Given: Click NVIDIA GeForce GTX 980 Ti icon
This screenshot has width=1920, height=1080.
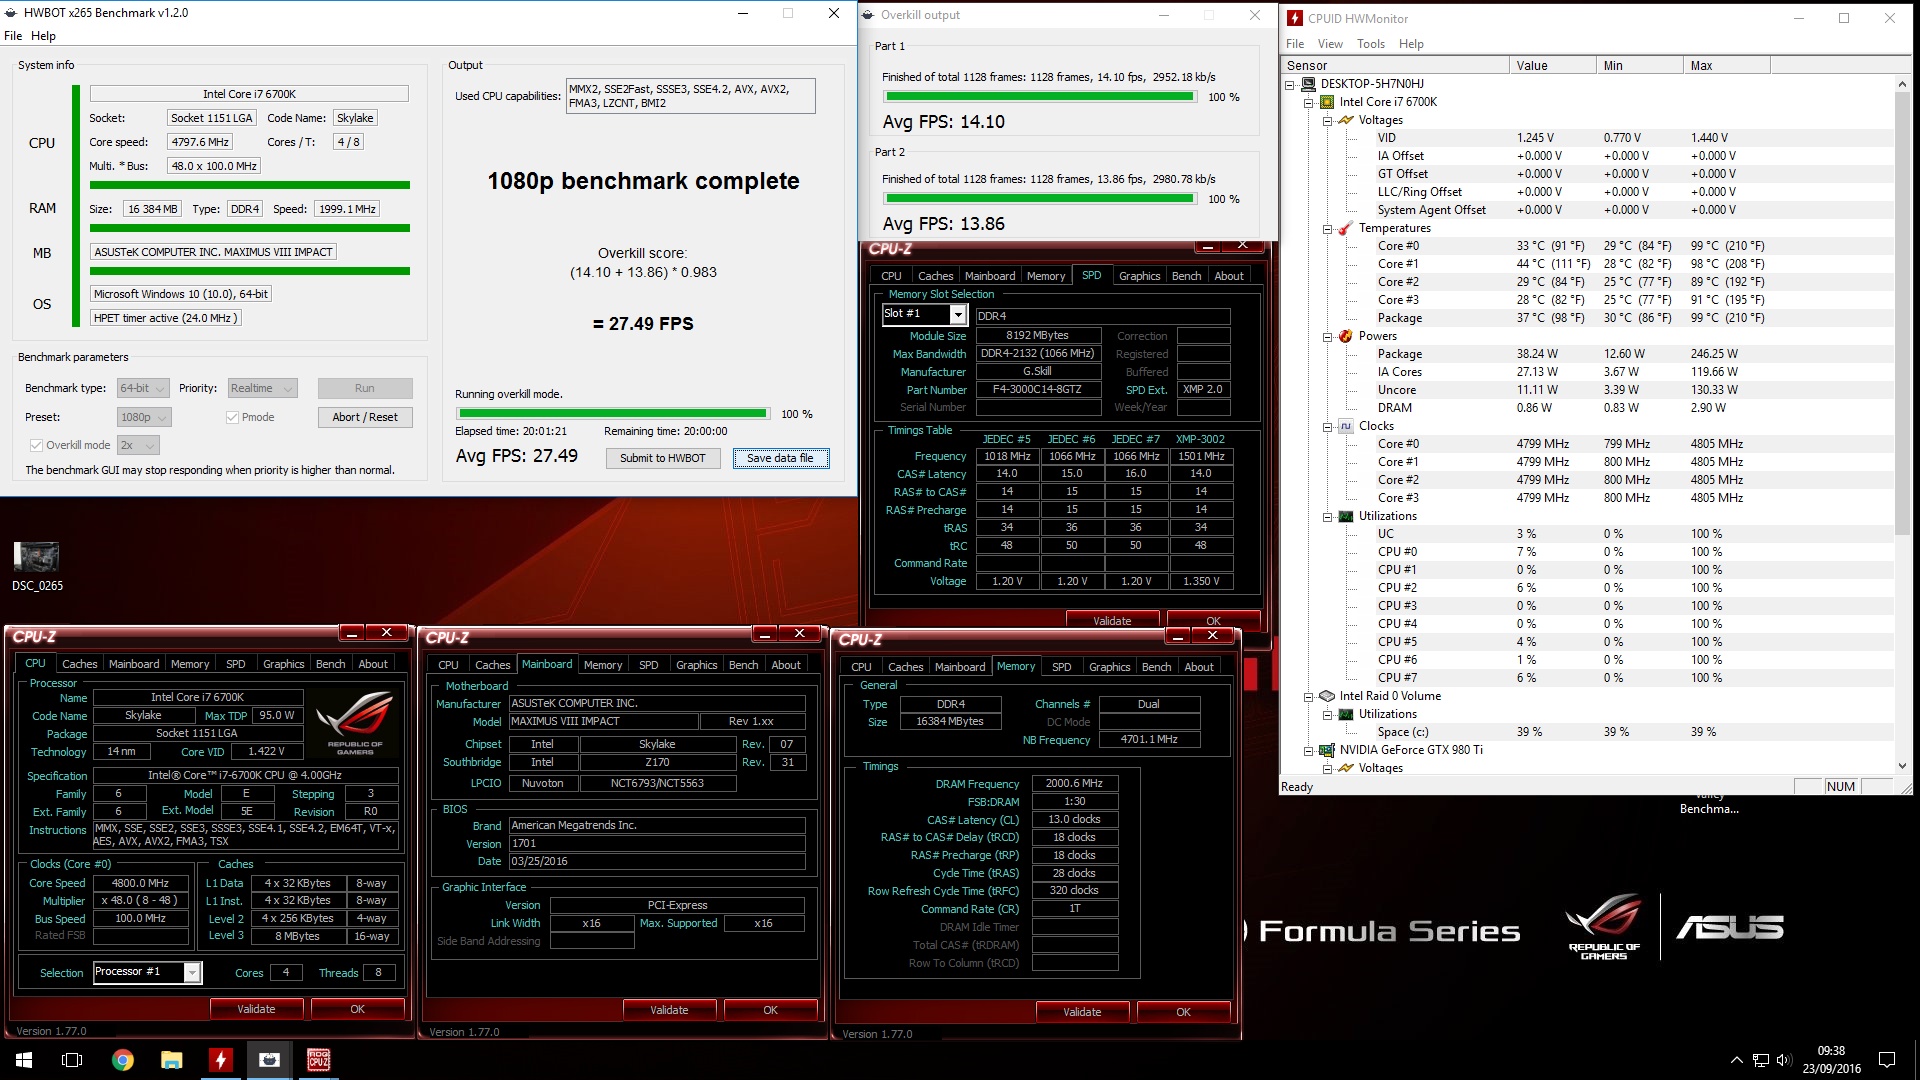Looking at the screenshot, I should point(1327,750).
